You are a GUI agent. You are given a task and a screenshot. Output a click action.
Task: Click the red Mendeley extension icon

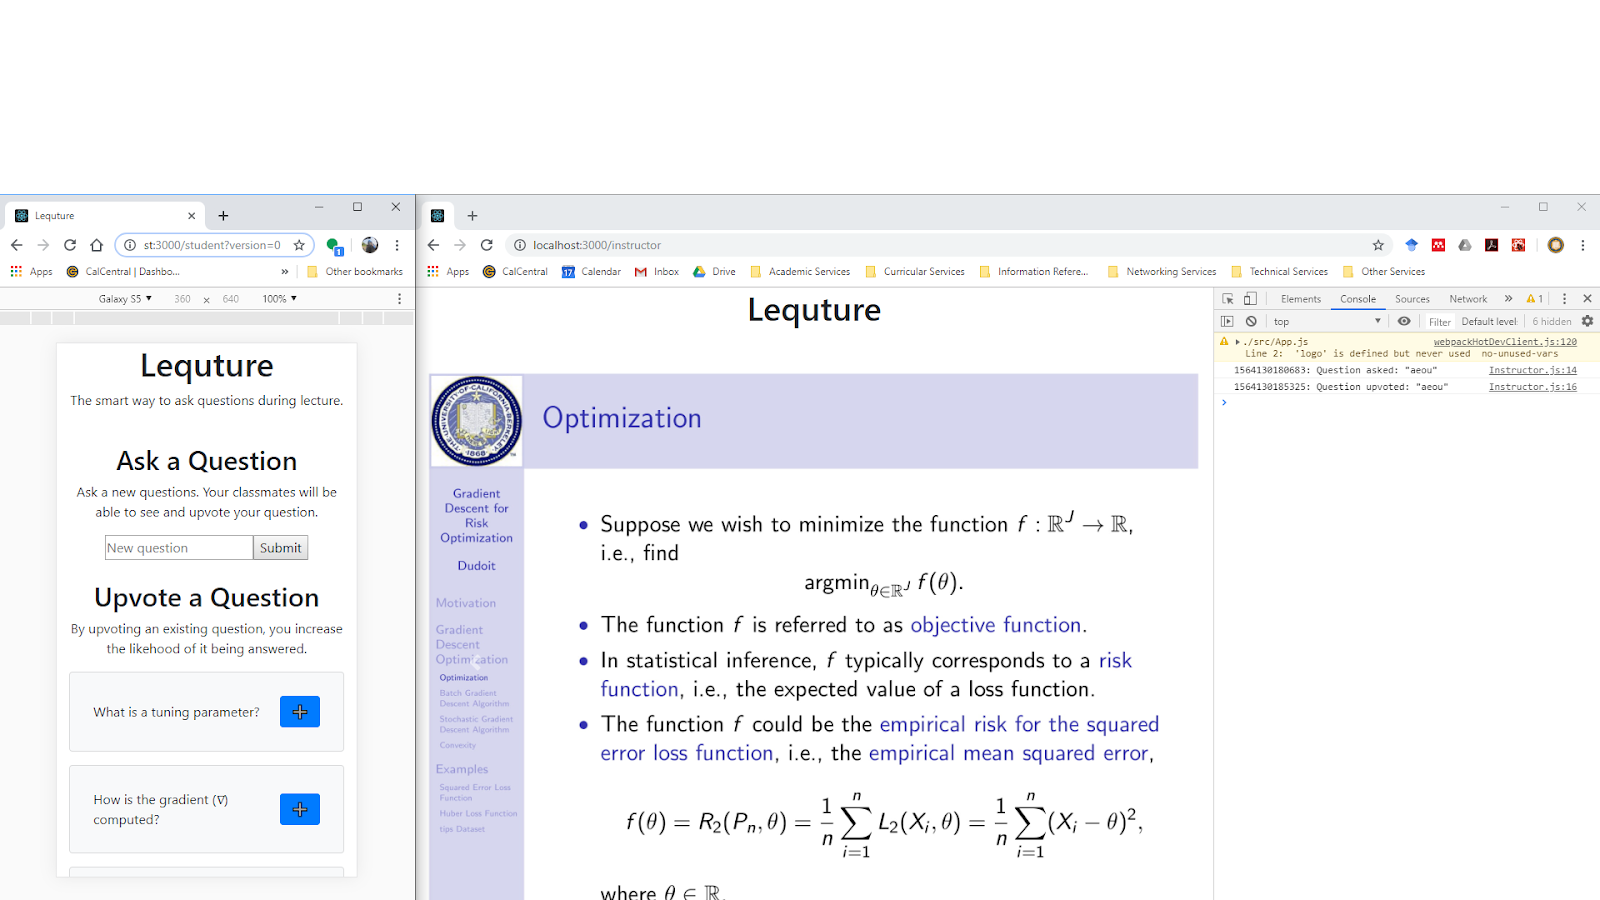[1438, 245]
